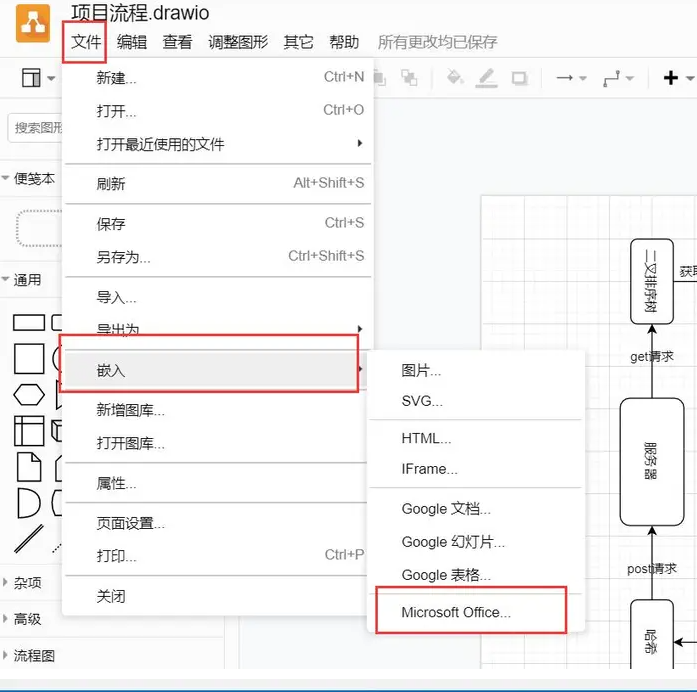Image resolution: width=697 pixels, height=692 pixels.
Task: Expand 打开最近使用的文件 submenu
Action: pos(218,144)
